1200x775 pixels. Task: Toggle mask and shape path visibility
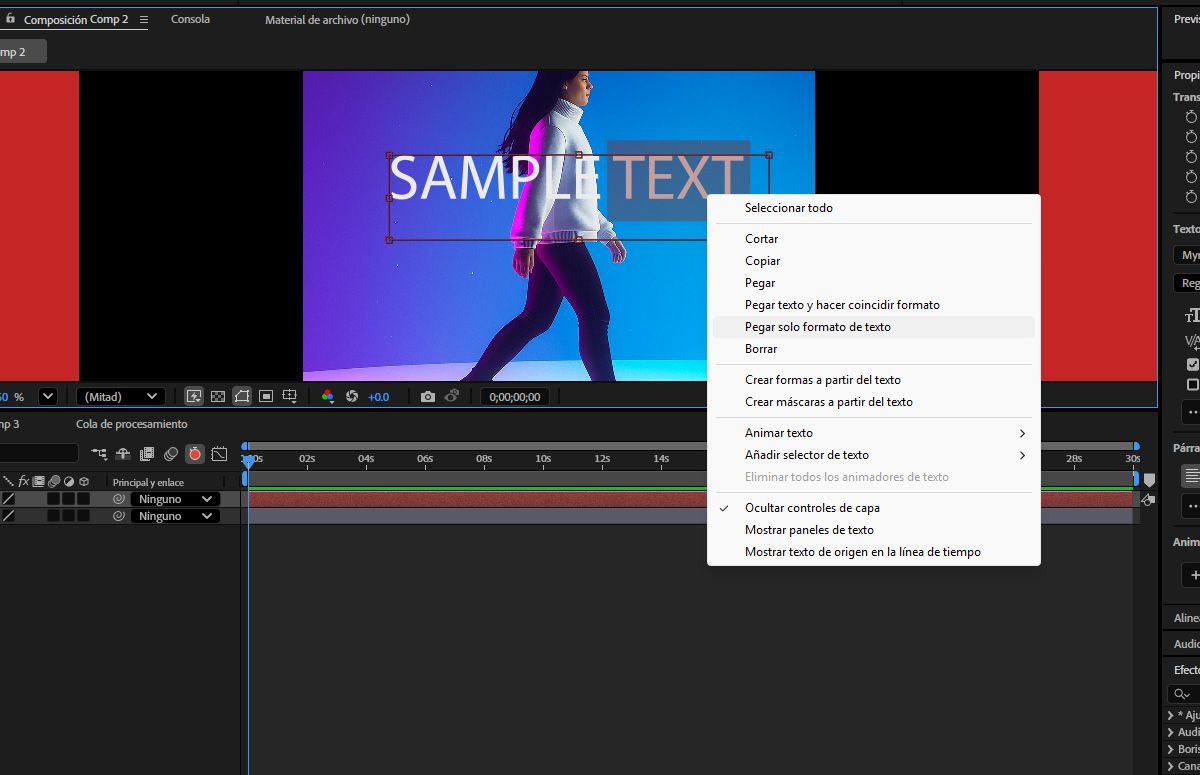point(242,396)
